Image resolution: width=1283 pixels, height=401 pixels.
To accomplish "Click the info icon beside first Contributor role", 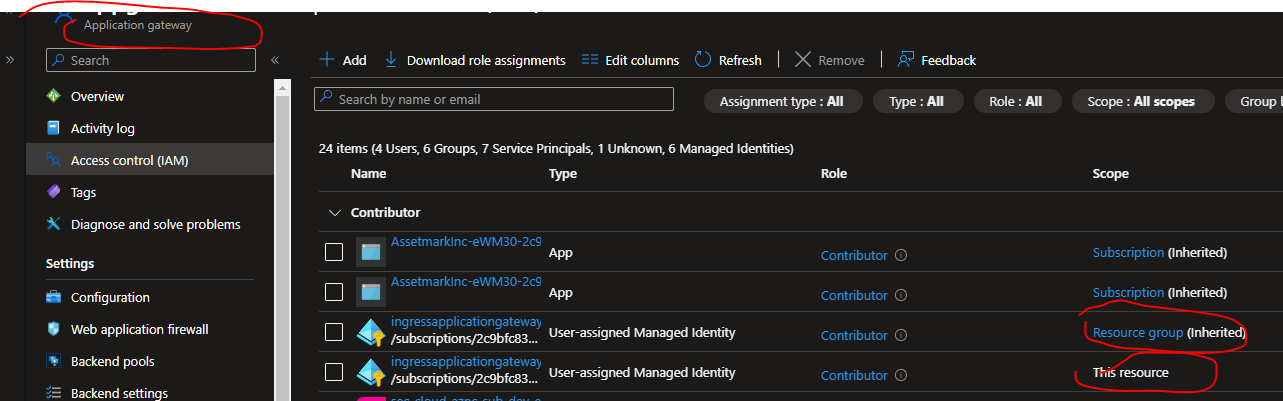I will coord(901,255).
